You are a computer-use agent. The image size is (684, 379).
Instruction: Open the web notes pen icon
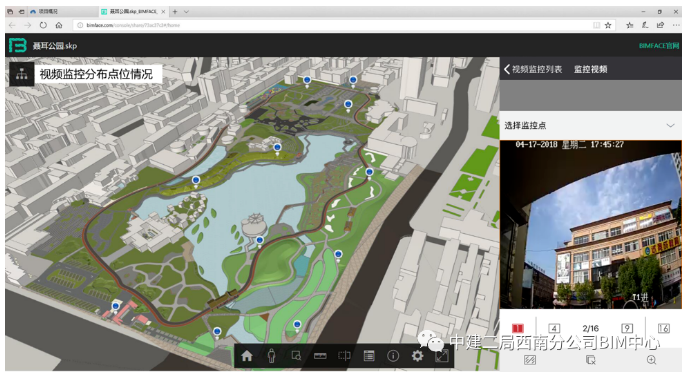(x=645, y=25)
